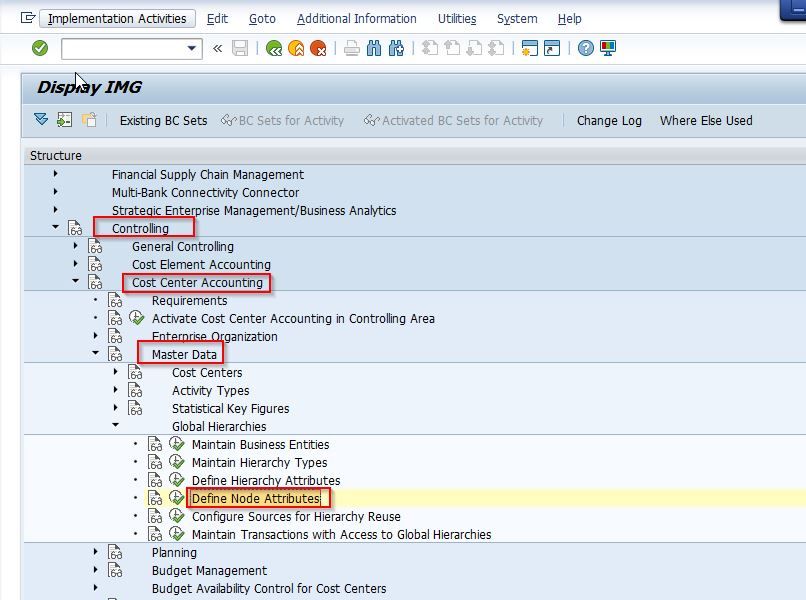The width and height of the screenshot is (806, 600).
Task: Select the Budget Management row
Action: (209, 571)
